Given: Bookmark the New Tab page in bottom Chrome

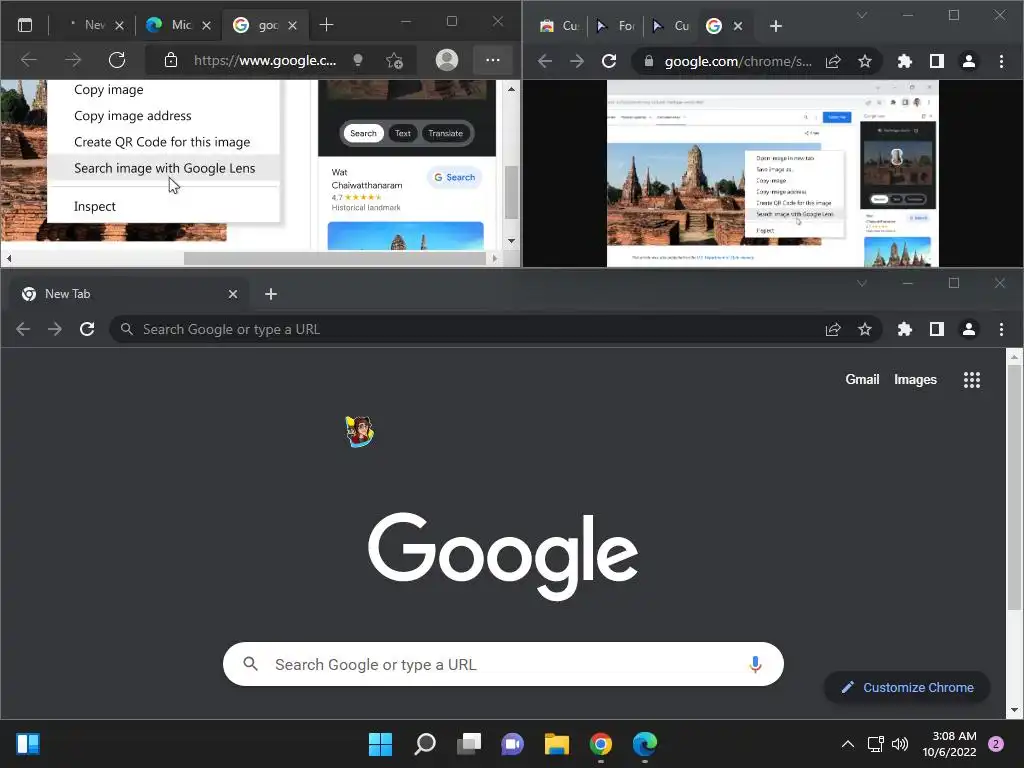Looking at the screenshot, I should [x=865, y=329].
